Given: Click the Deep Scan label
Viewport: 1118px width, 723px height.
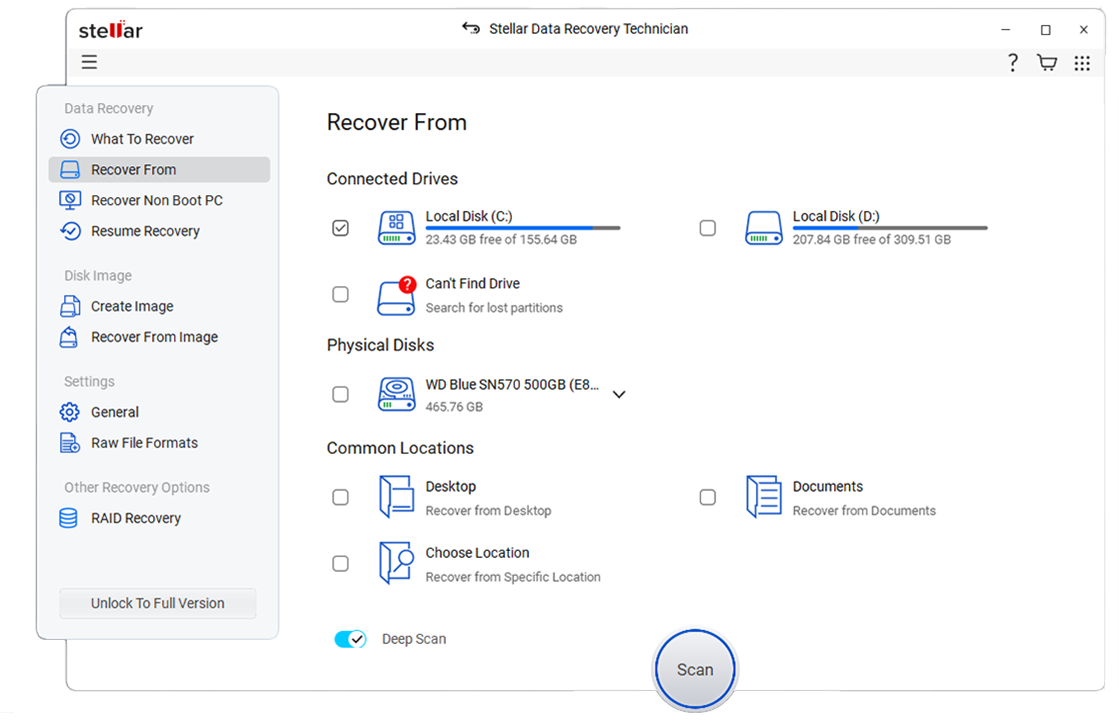Looking at the screenshot, I should pos(414,639).
